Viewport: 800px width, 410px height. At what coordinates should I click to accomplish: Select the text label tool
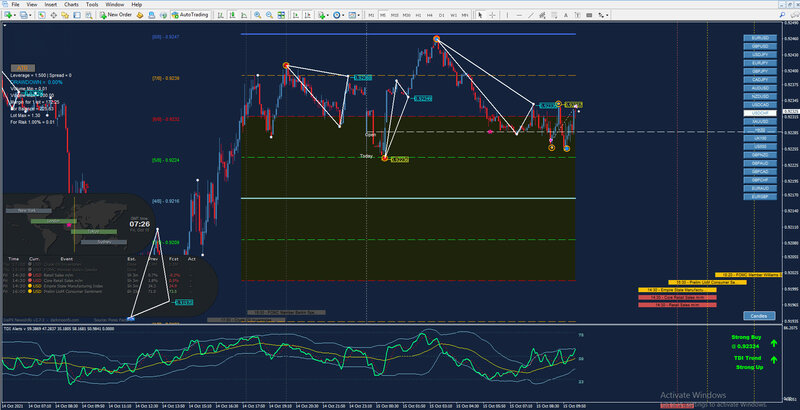click(x=577, y=15)
